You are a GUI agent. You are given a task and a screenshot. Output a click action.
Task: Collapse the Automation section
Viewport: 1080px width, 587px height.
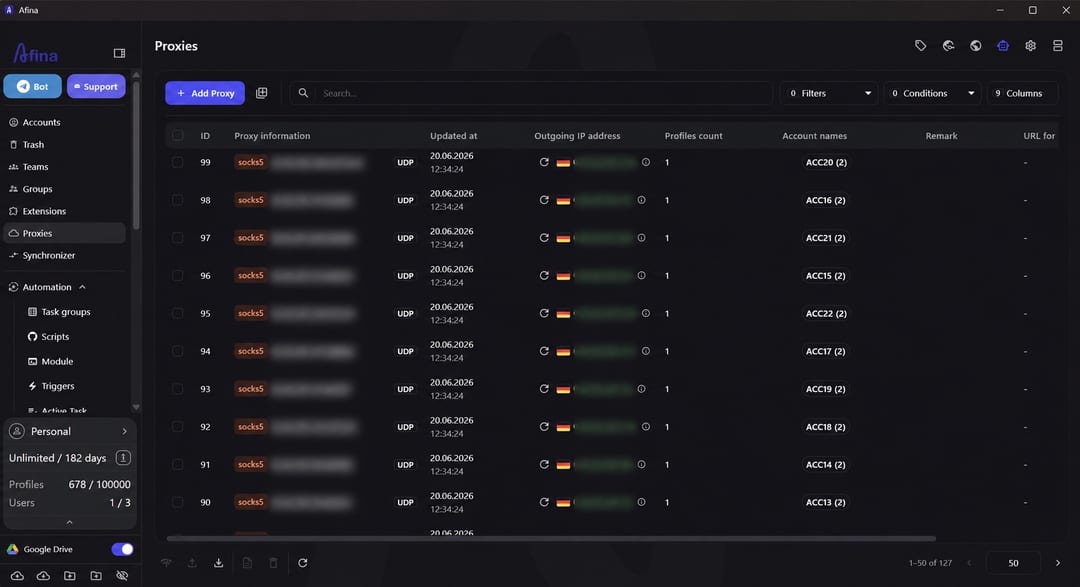click(x=82, y=287)
